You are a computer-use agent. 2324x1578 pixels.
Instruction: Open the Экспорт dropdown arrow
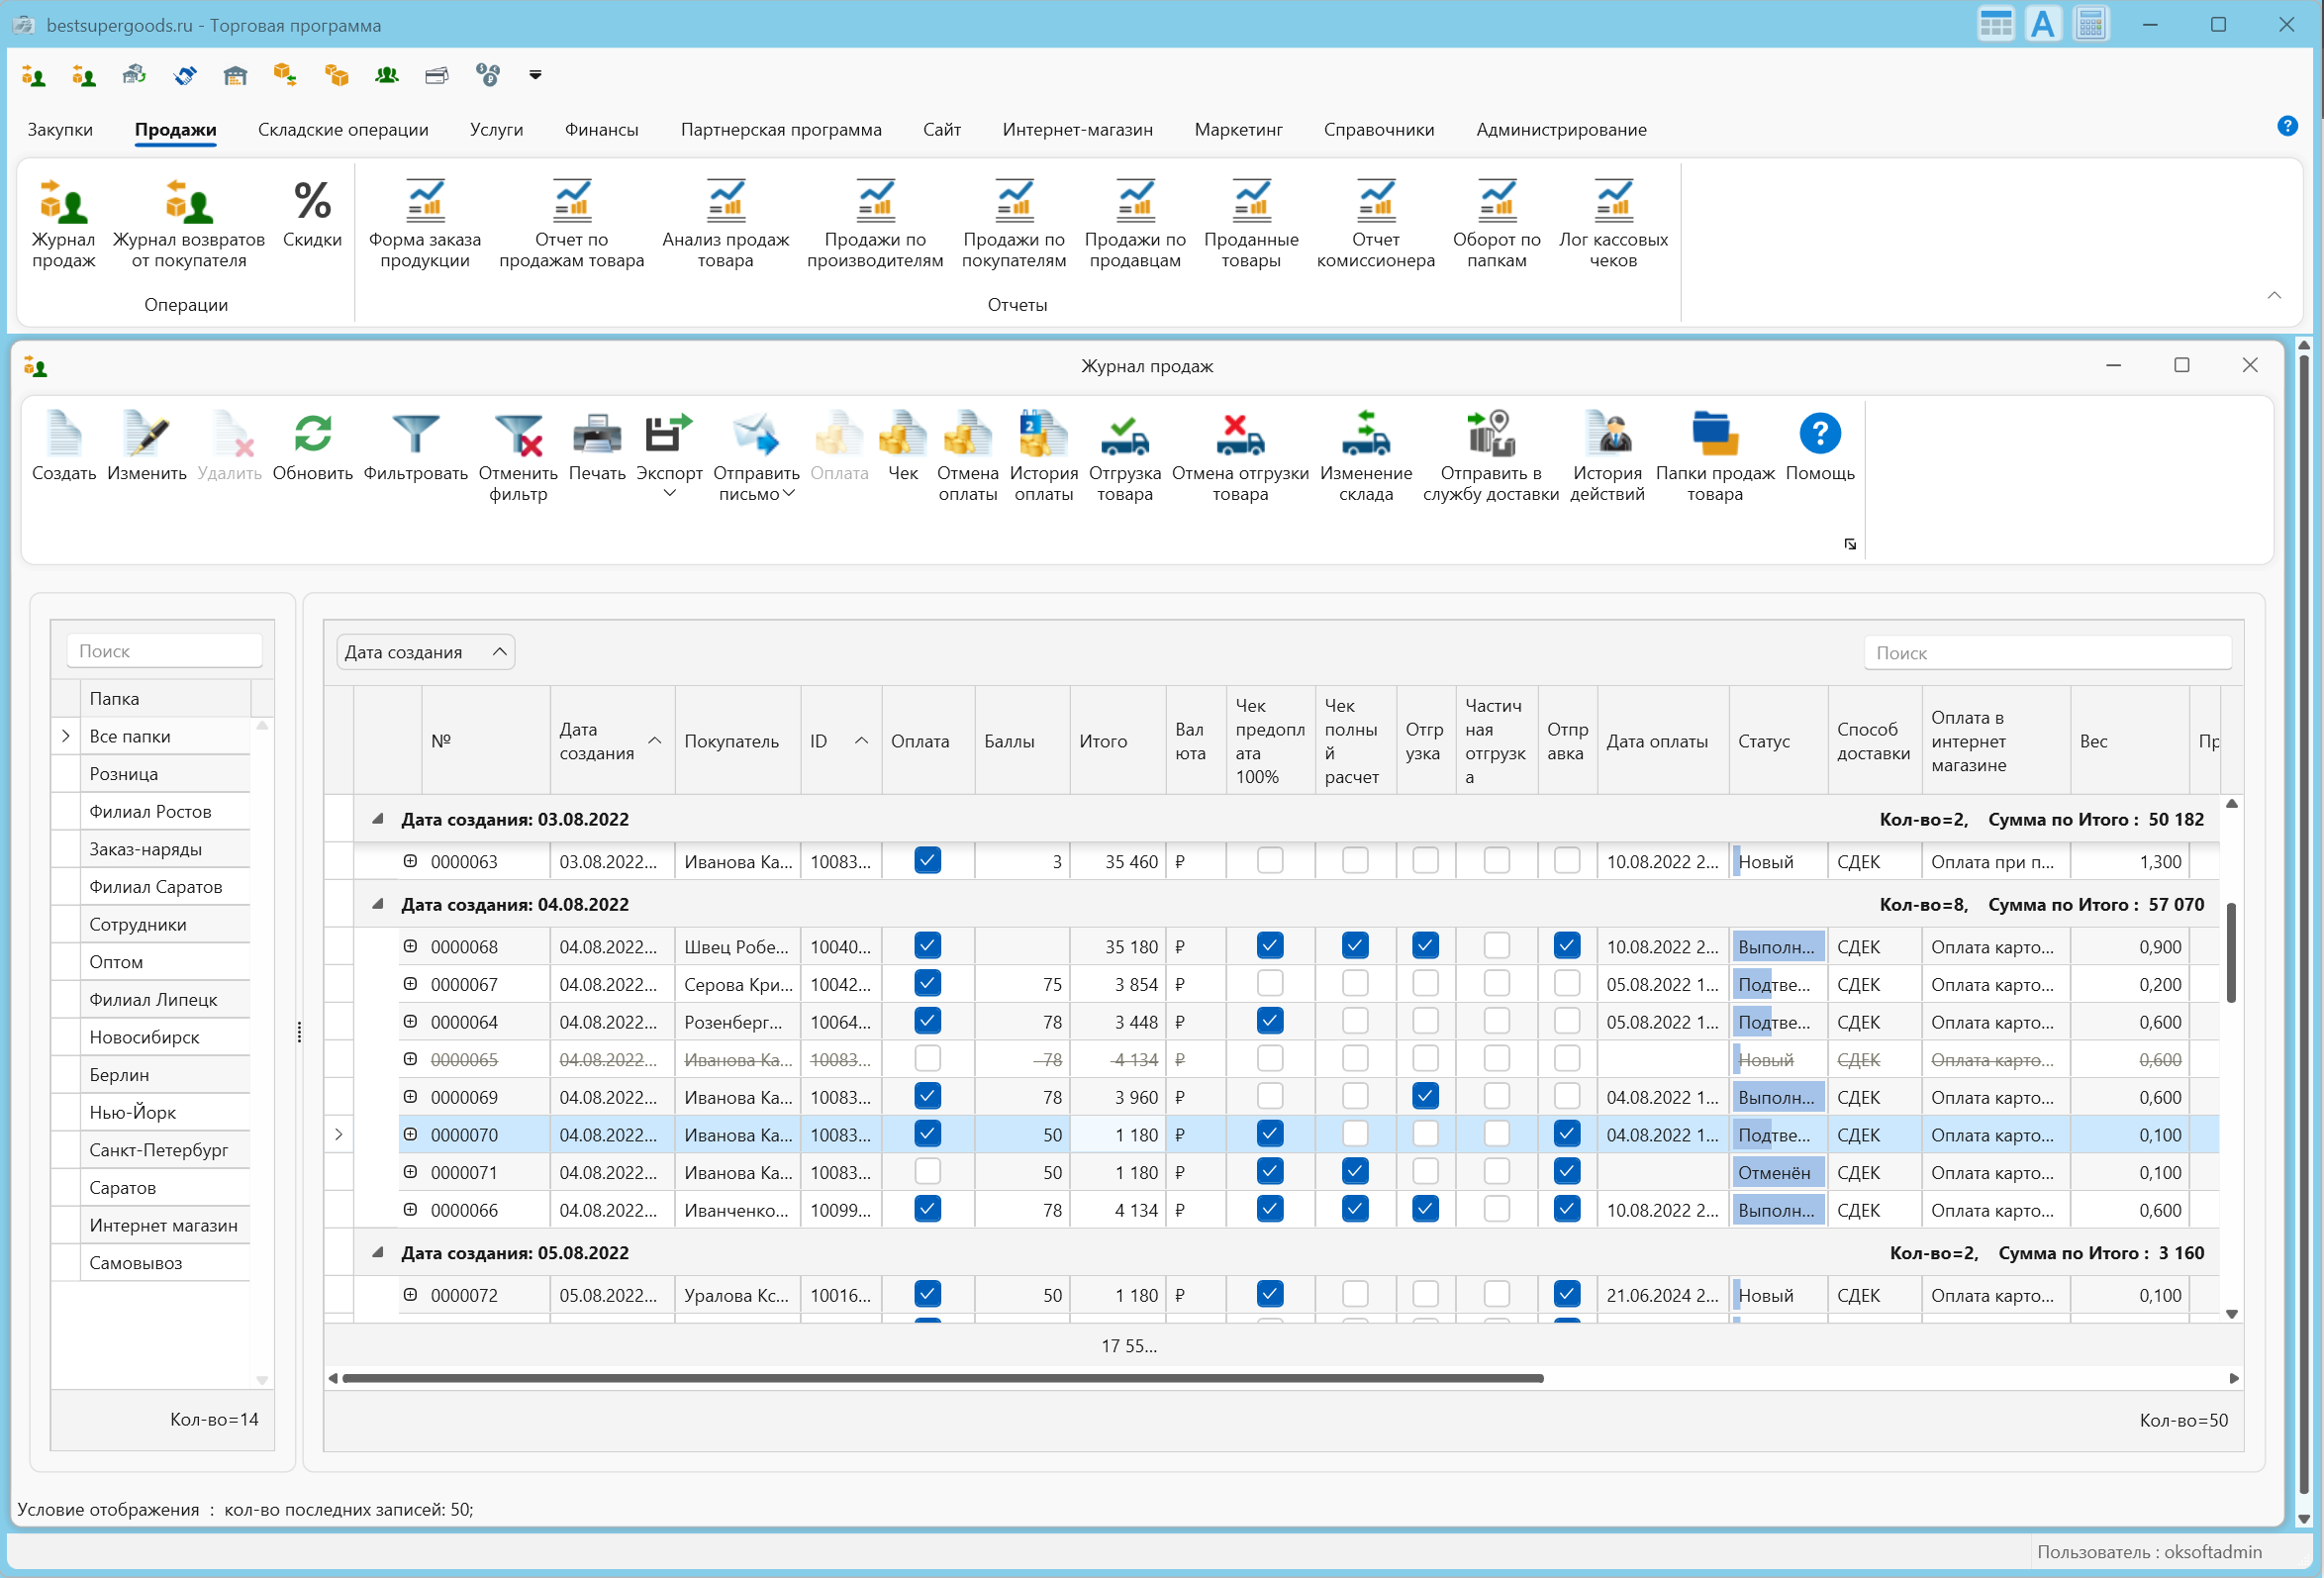click(669, 493)
